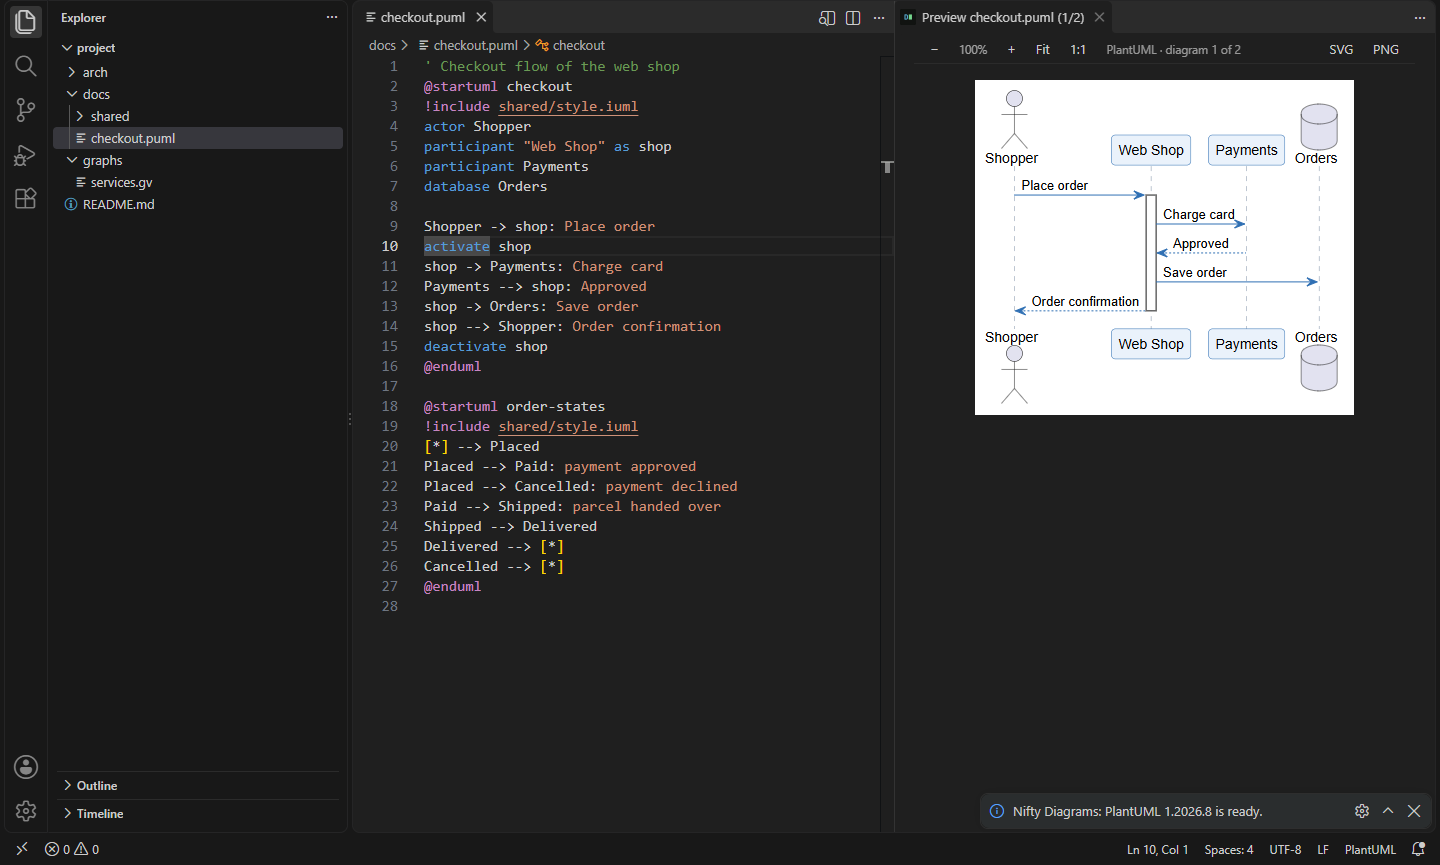Open the Accounts menu icon
This screenshot has height=865, width=1440.
point(26,767)
